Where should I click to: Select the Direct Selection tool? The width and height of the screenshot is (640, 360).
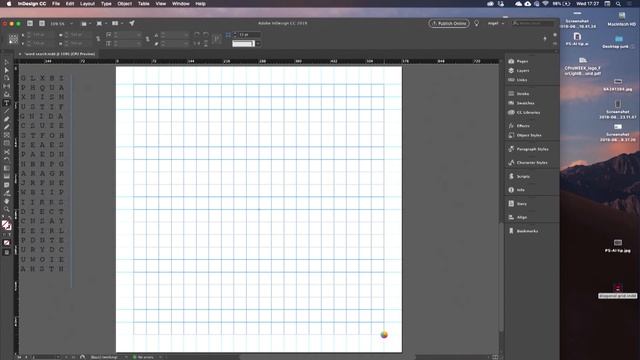click(6, 70)
